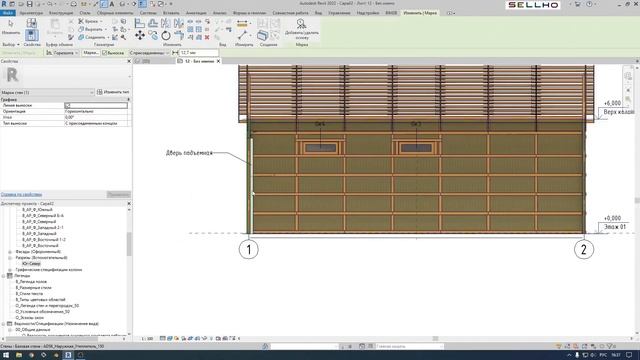Click the Text tool A in quick access toolbar
640x360 pixels.
[111, 4]
